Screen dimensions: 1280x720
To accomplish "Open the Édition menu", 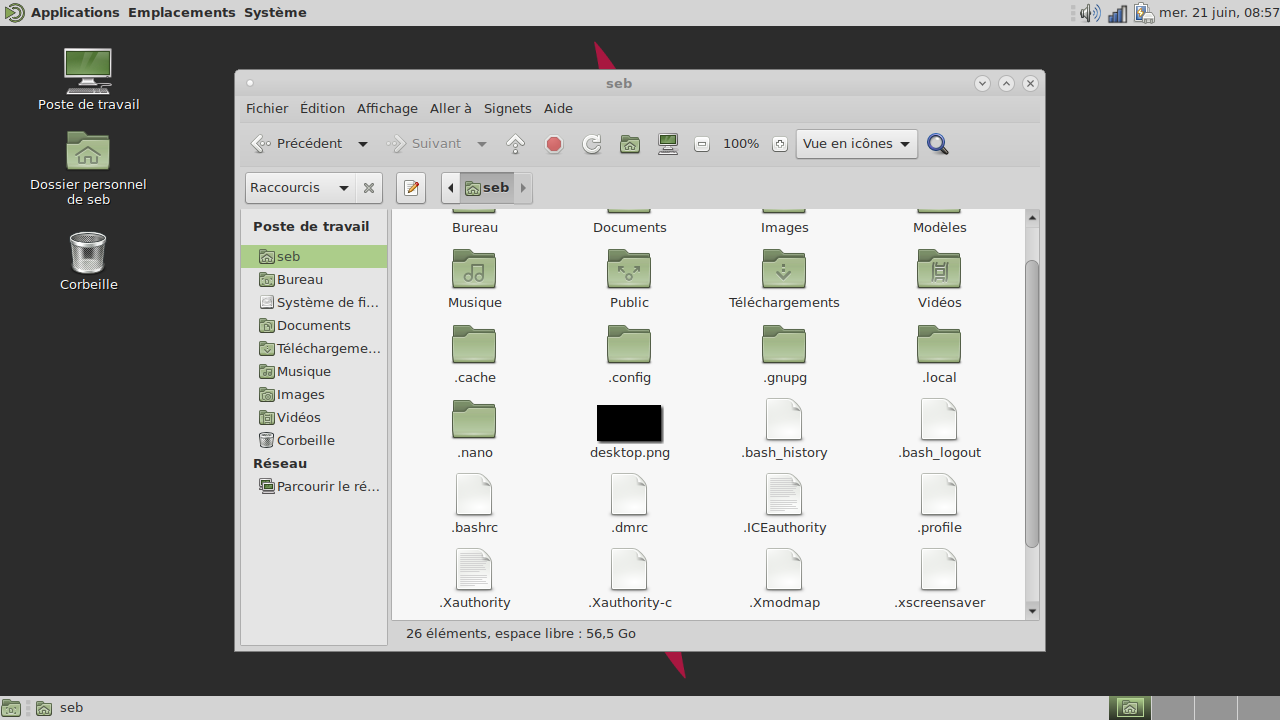I will (x=322, y=108).
